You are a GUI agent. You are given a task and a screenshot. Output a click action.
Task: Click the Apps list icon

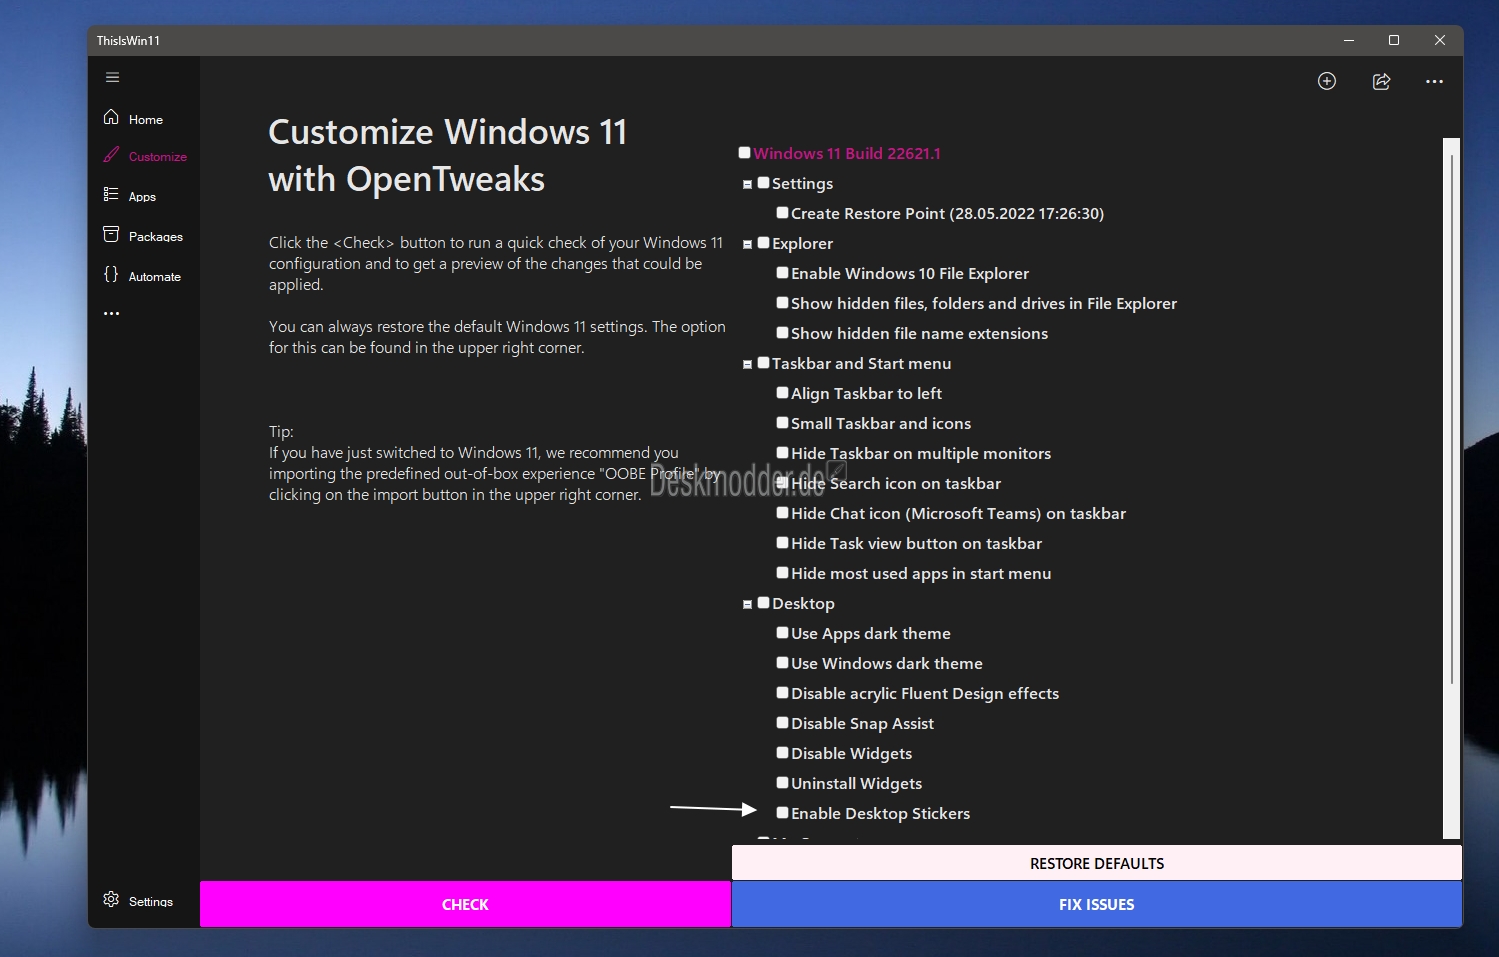(x=111, y=194)
